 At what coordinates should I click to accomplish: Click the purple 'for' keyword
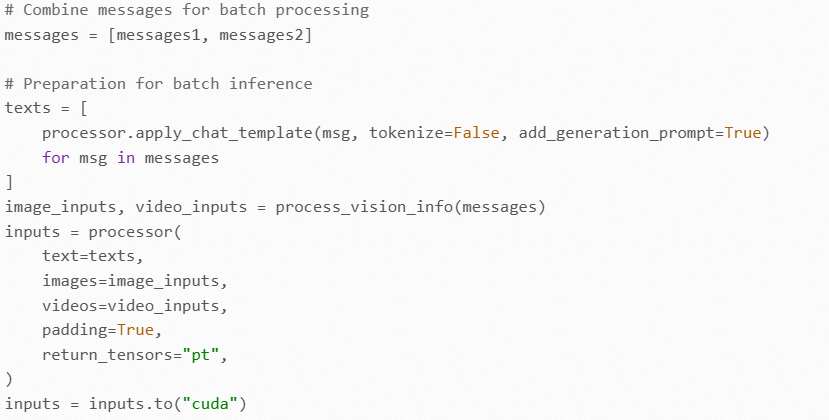56,158
